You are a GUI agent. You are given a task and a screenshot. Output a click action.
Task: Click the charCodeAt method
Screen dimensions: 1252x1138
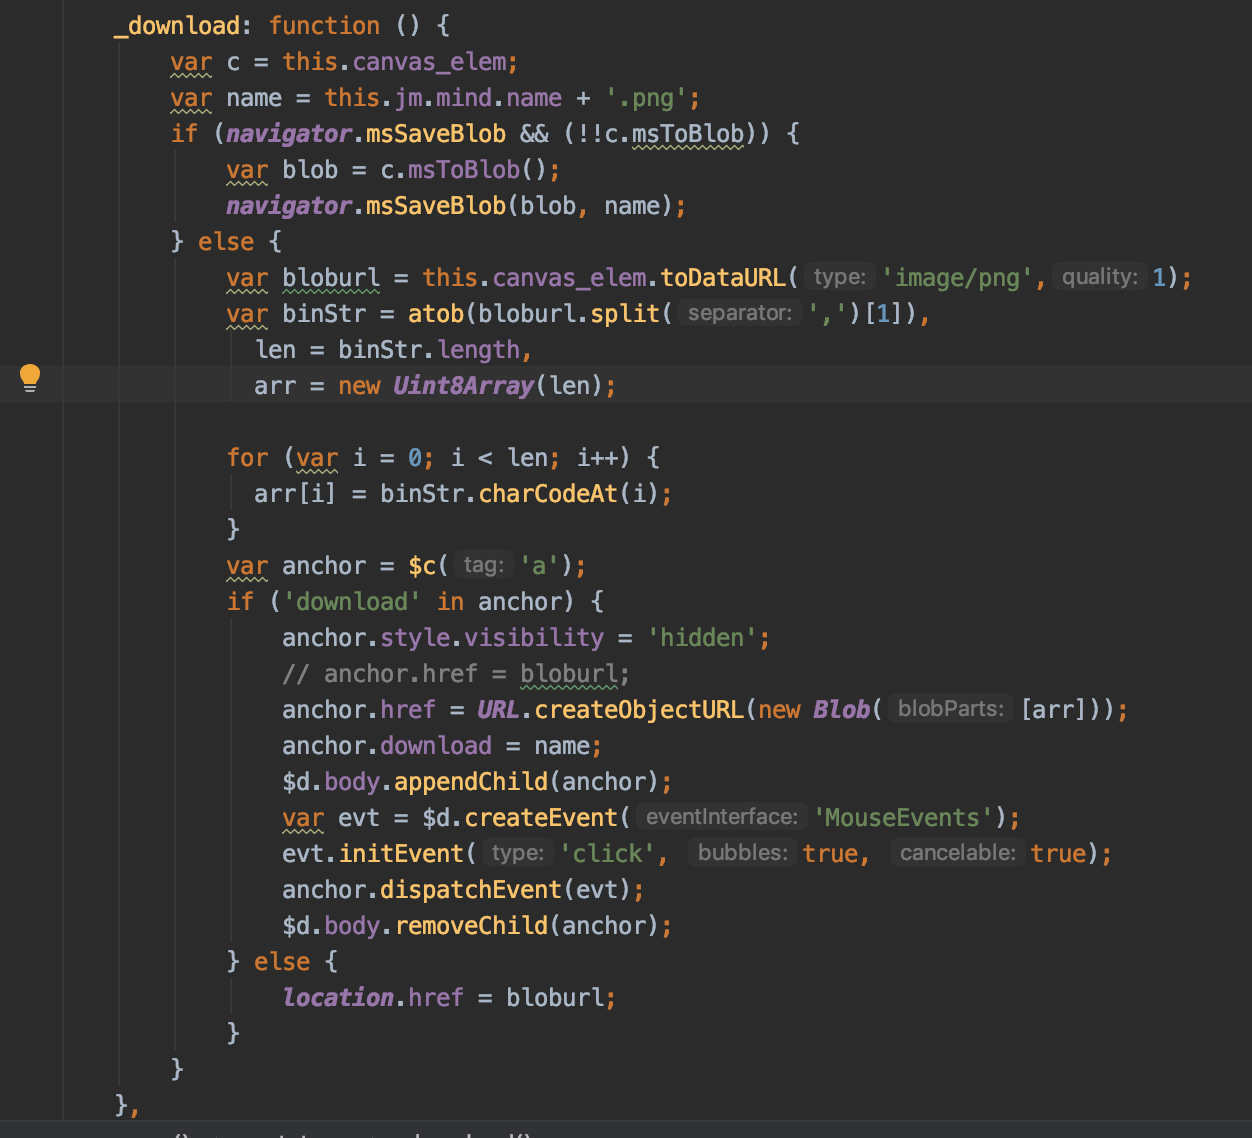pyautogui.click(x=548, y=494)
